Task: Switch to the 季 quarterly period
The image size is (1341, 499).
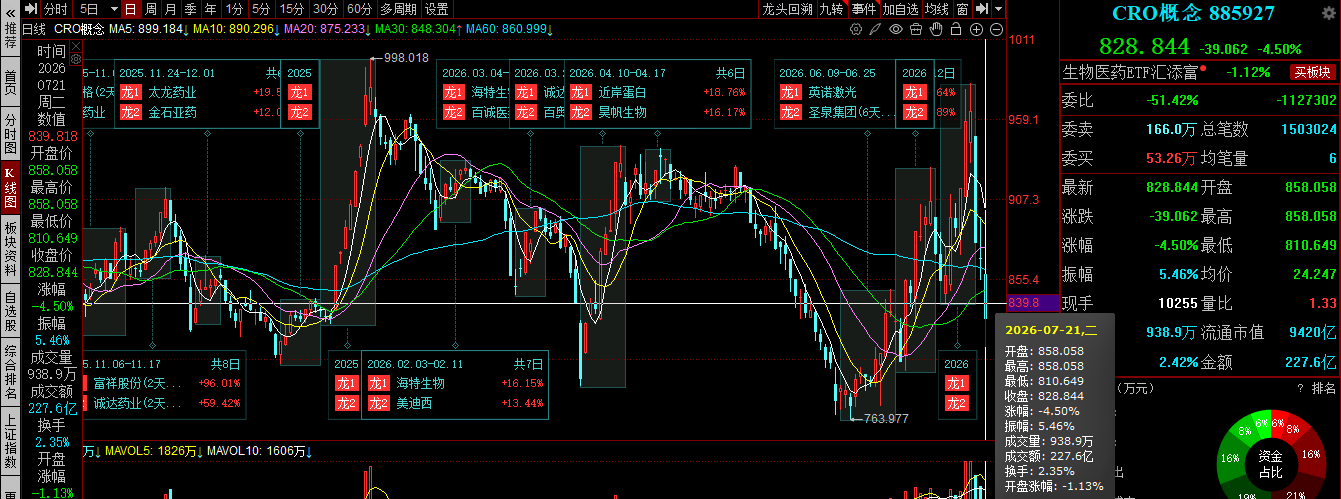Action: point(190,9)
